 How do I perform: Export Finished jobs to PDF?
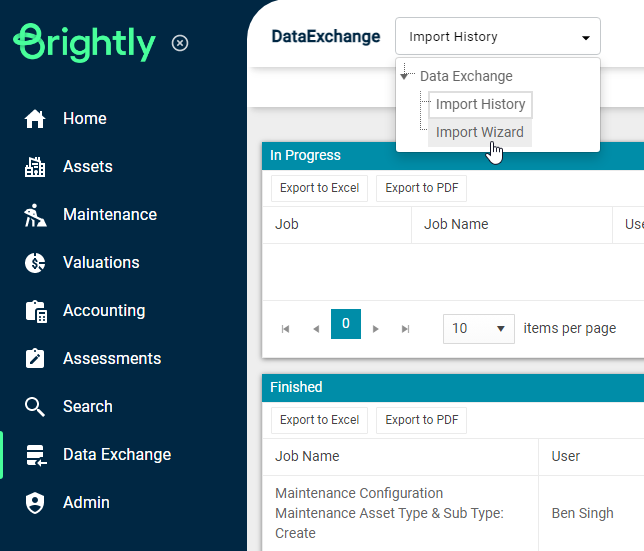[421, 420]
